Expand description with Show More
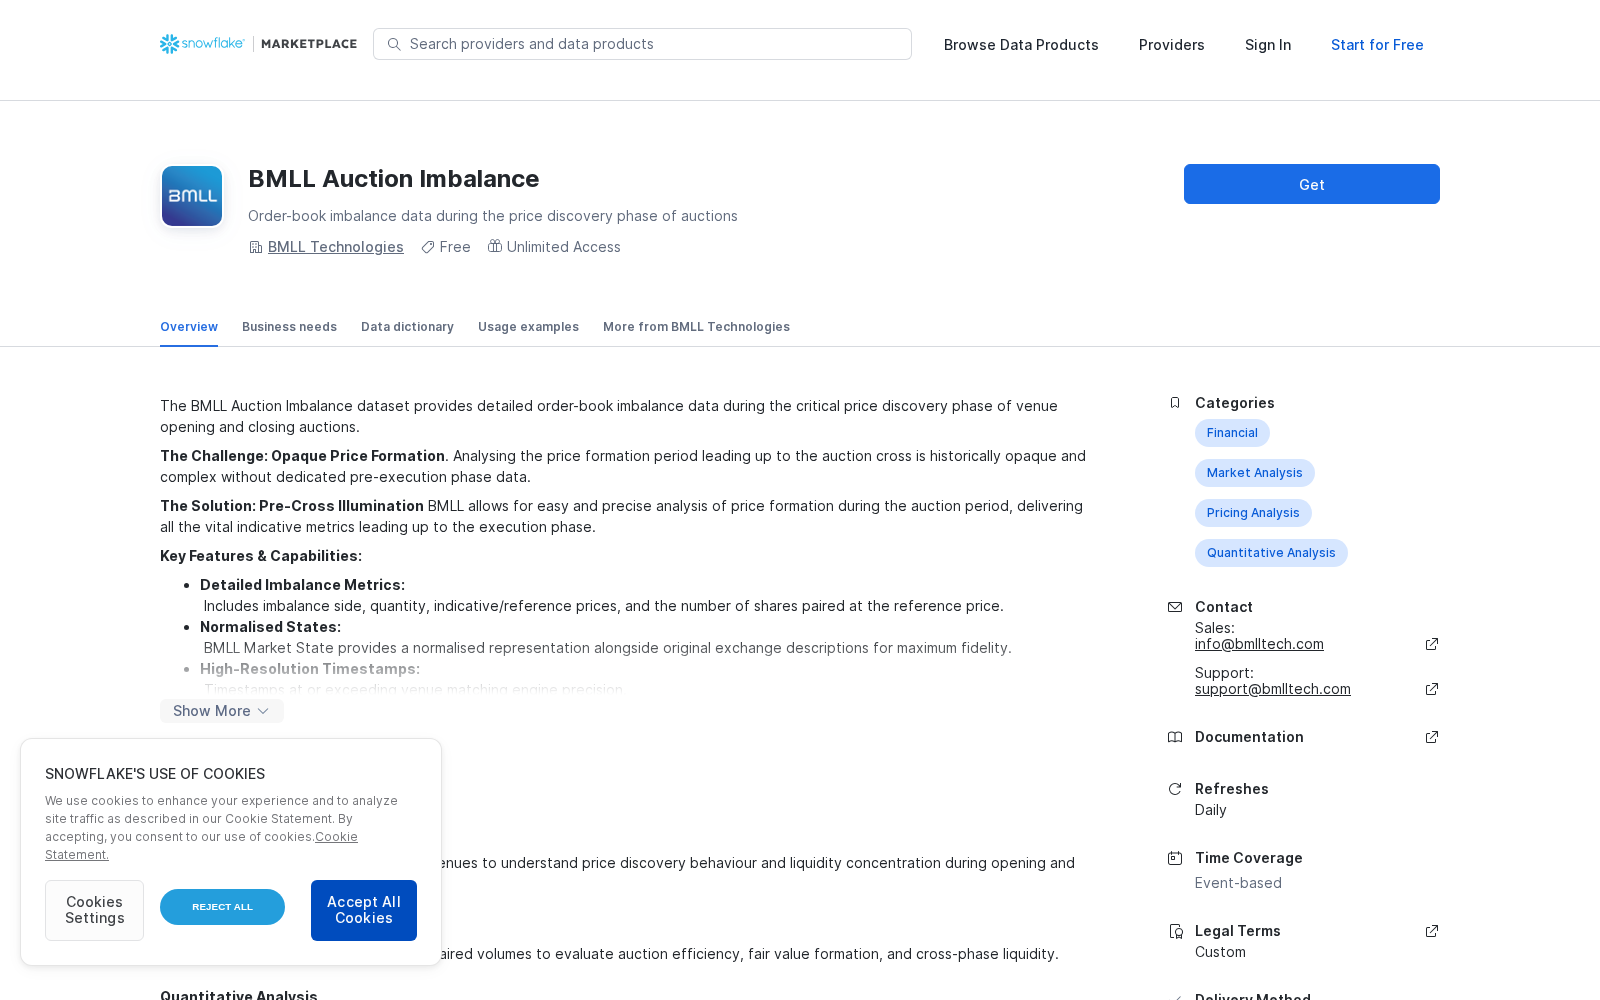The height and width of the screenshot is (1000, 1600). pos(222,711)
